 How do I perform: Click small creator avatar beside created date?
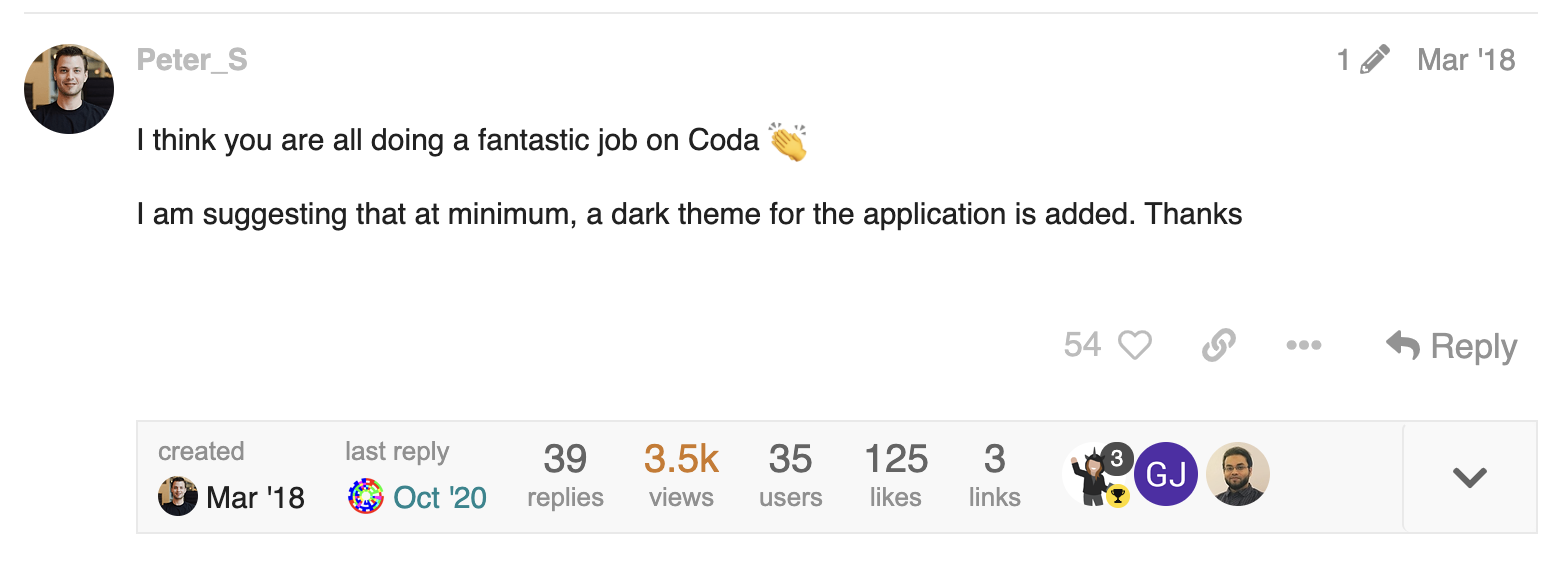tap(178, 497)
